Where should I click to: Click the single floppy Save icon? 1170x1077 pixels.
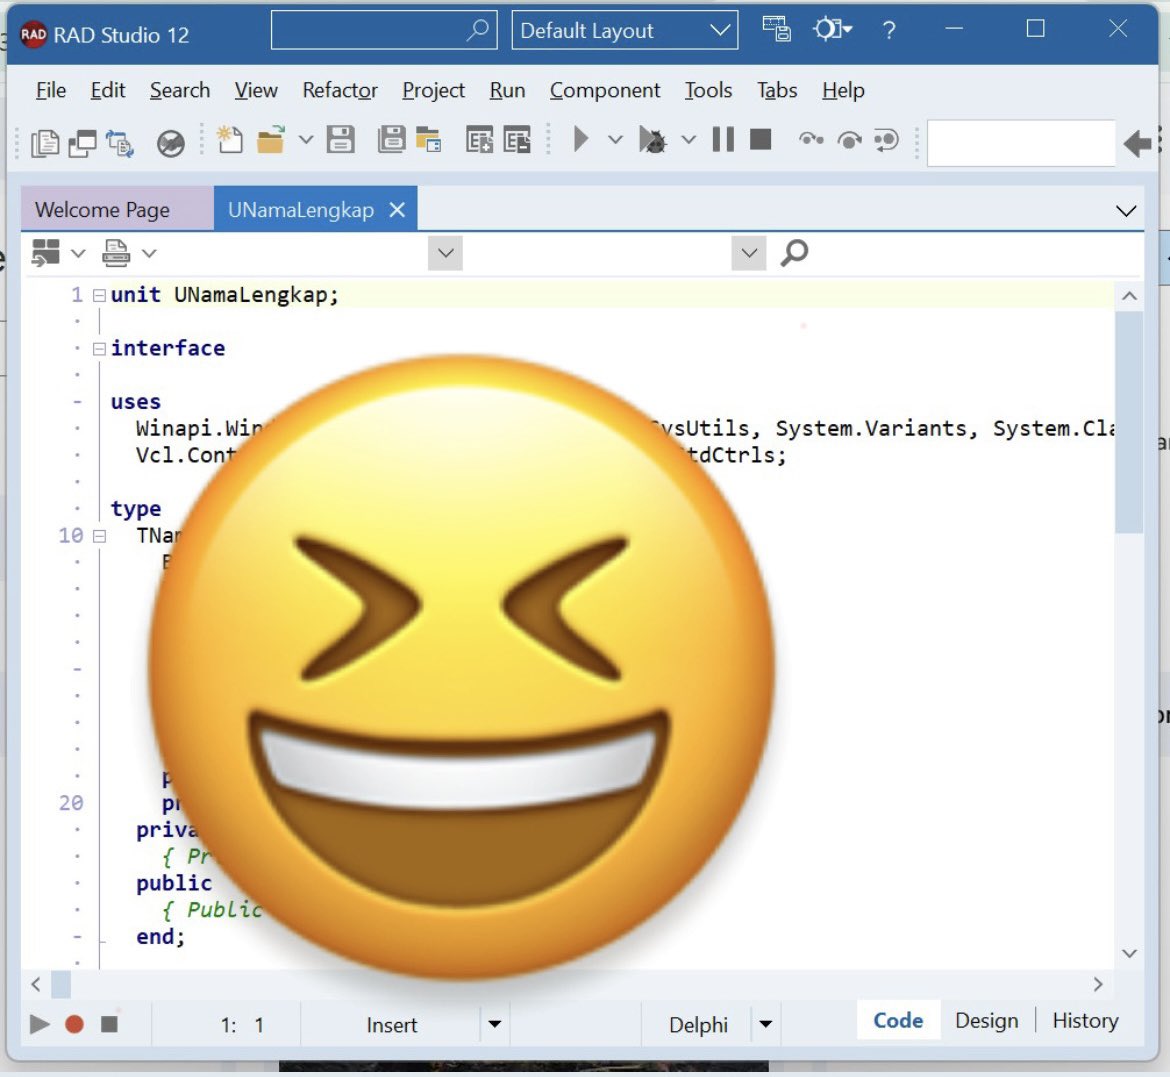pos(340,140)
